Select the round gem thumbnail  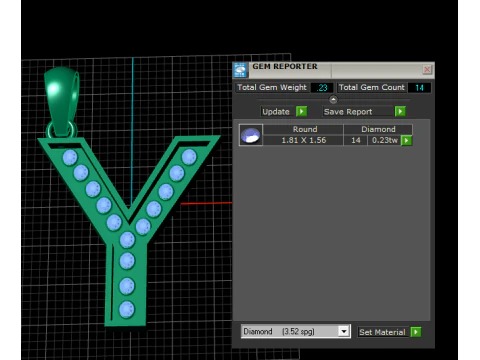coord(251,135)
